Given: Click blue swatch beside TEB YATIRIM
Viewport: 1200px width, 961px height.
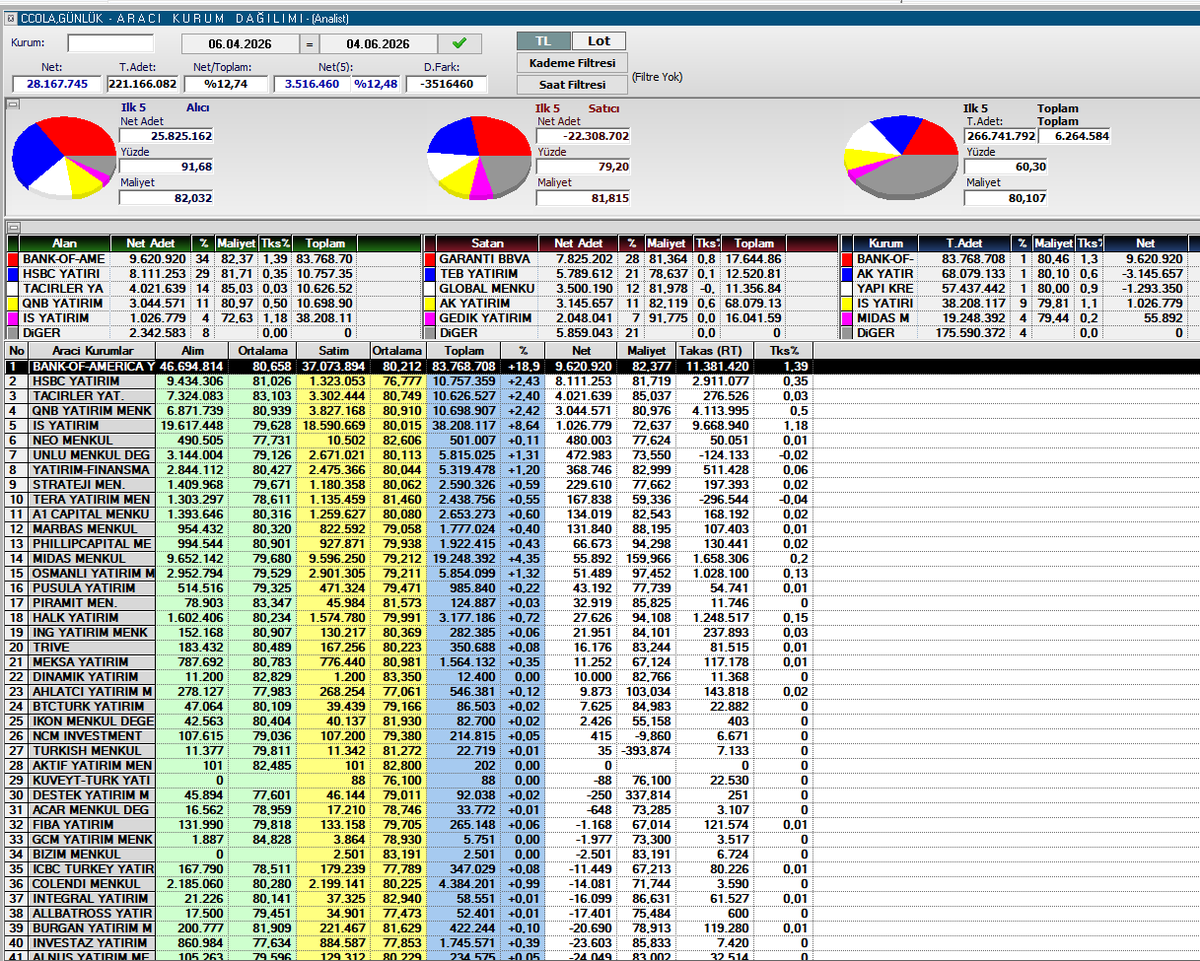Looking at the screenshot, I should click(x=430, y=273).
